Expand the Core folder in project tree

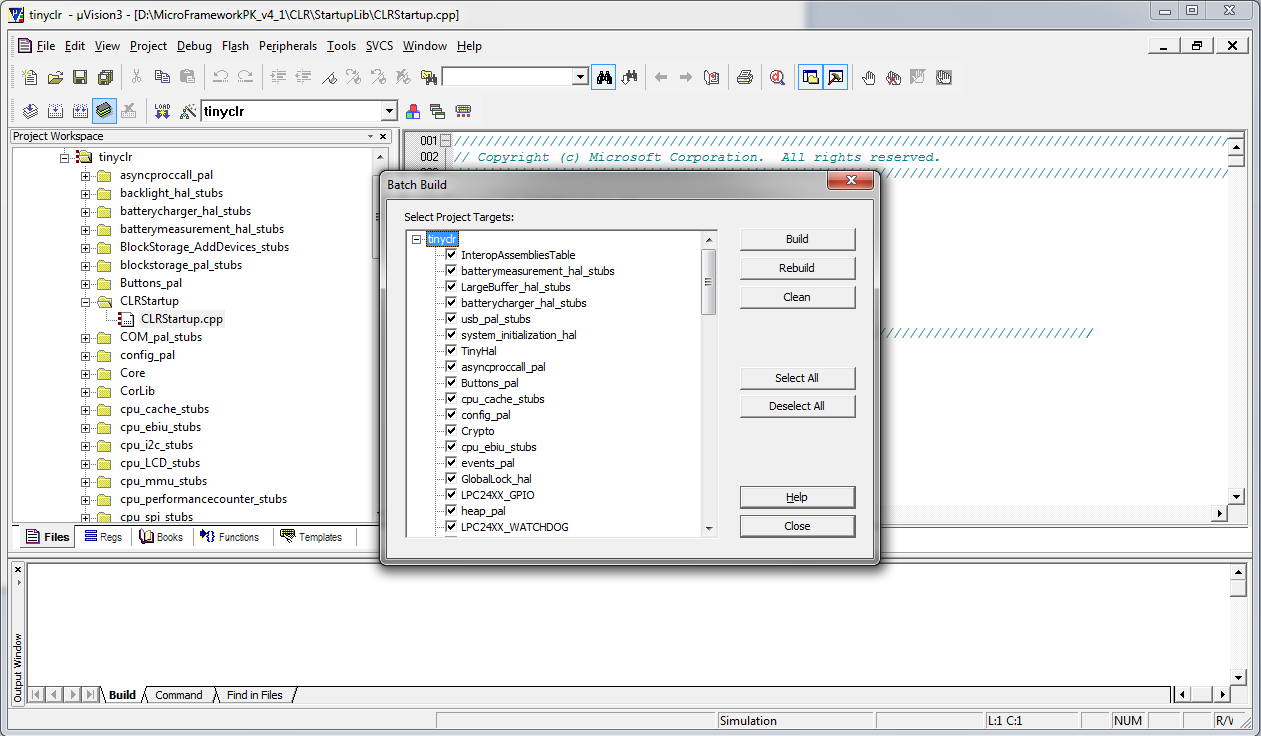point(86,373)
